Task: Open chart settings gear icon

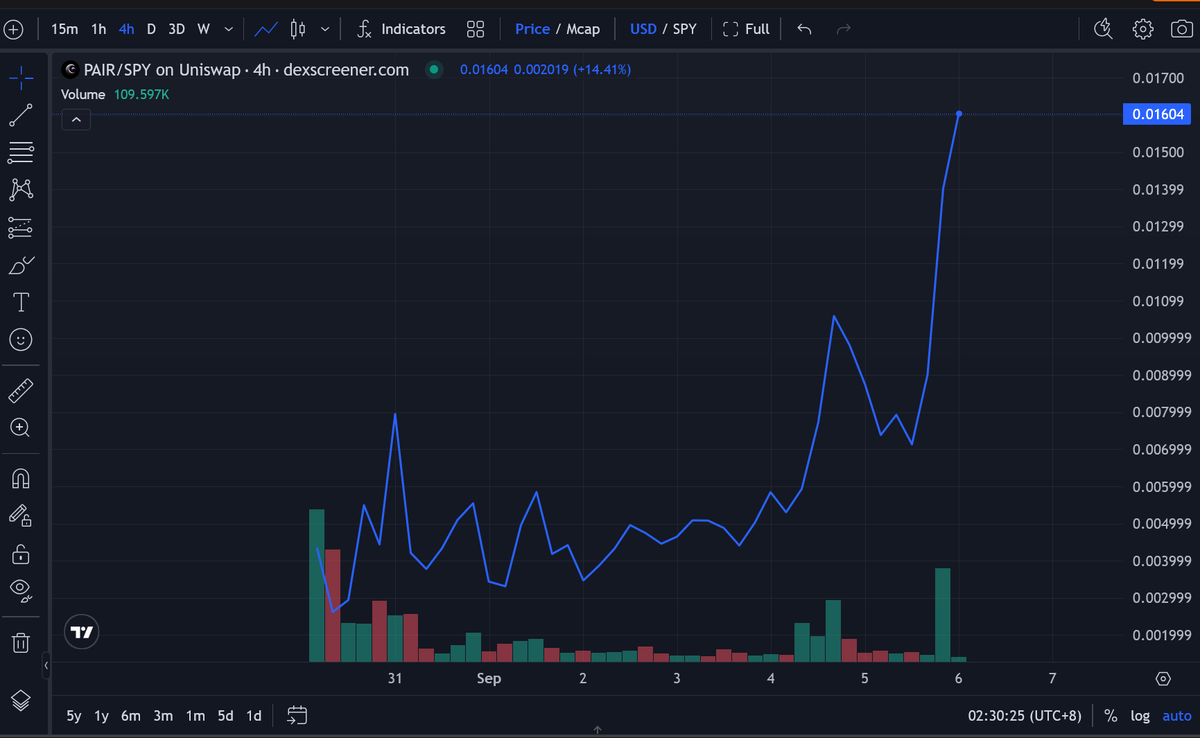Action: click(x=1143, y=29)
